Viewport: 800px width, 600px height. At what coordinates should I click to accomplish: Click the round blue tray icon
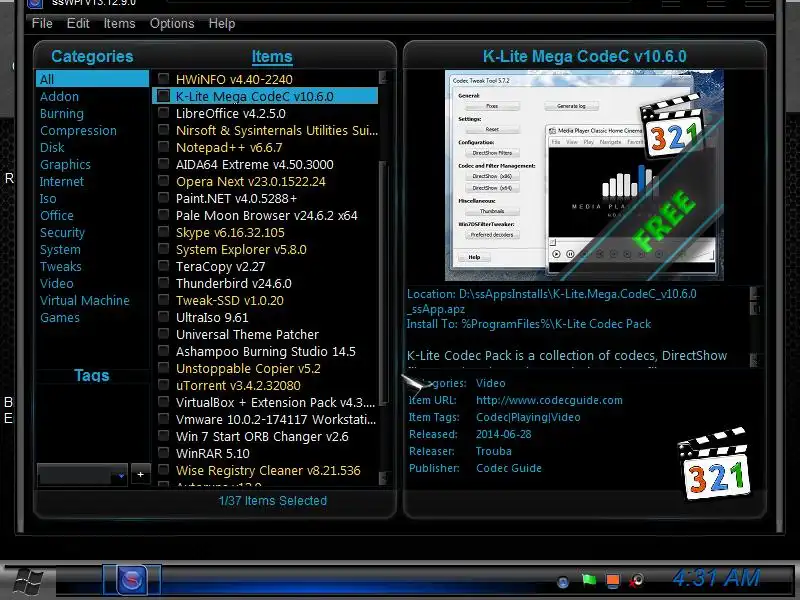563,581
